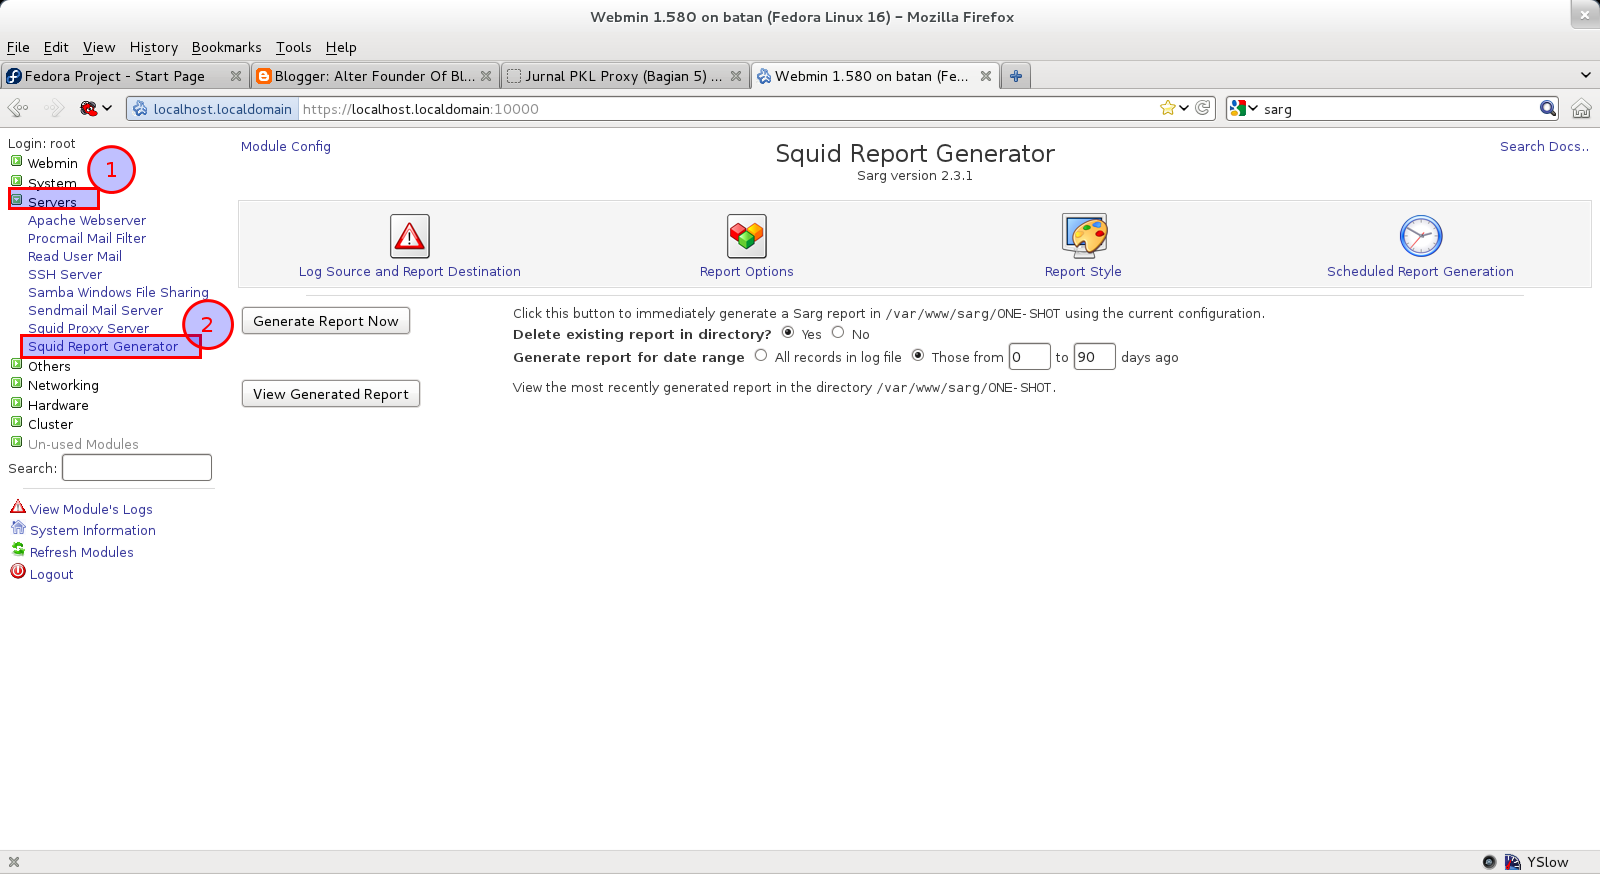Screen dimensions: 1600x874
Task: Close the Jurnal PKL Proxy tab
Action: coord(736,76)
